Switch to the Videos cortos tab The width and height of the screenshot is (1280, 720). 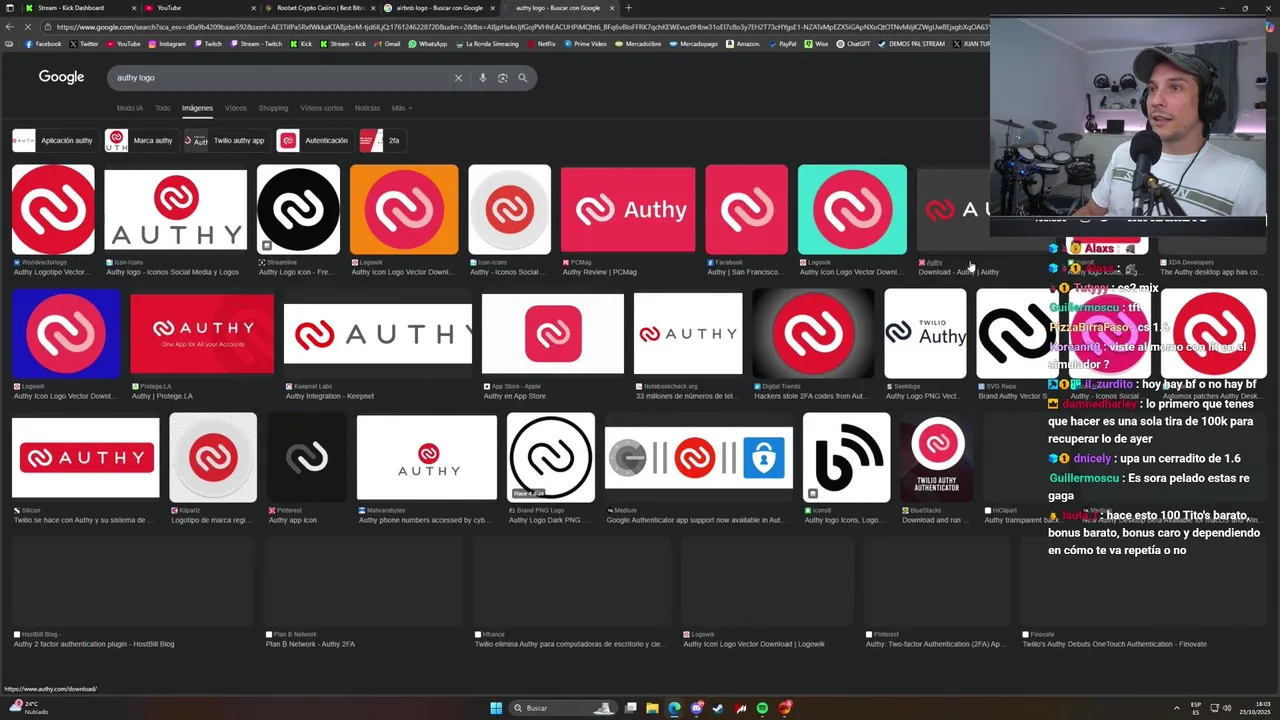coord(321,108)
